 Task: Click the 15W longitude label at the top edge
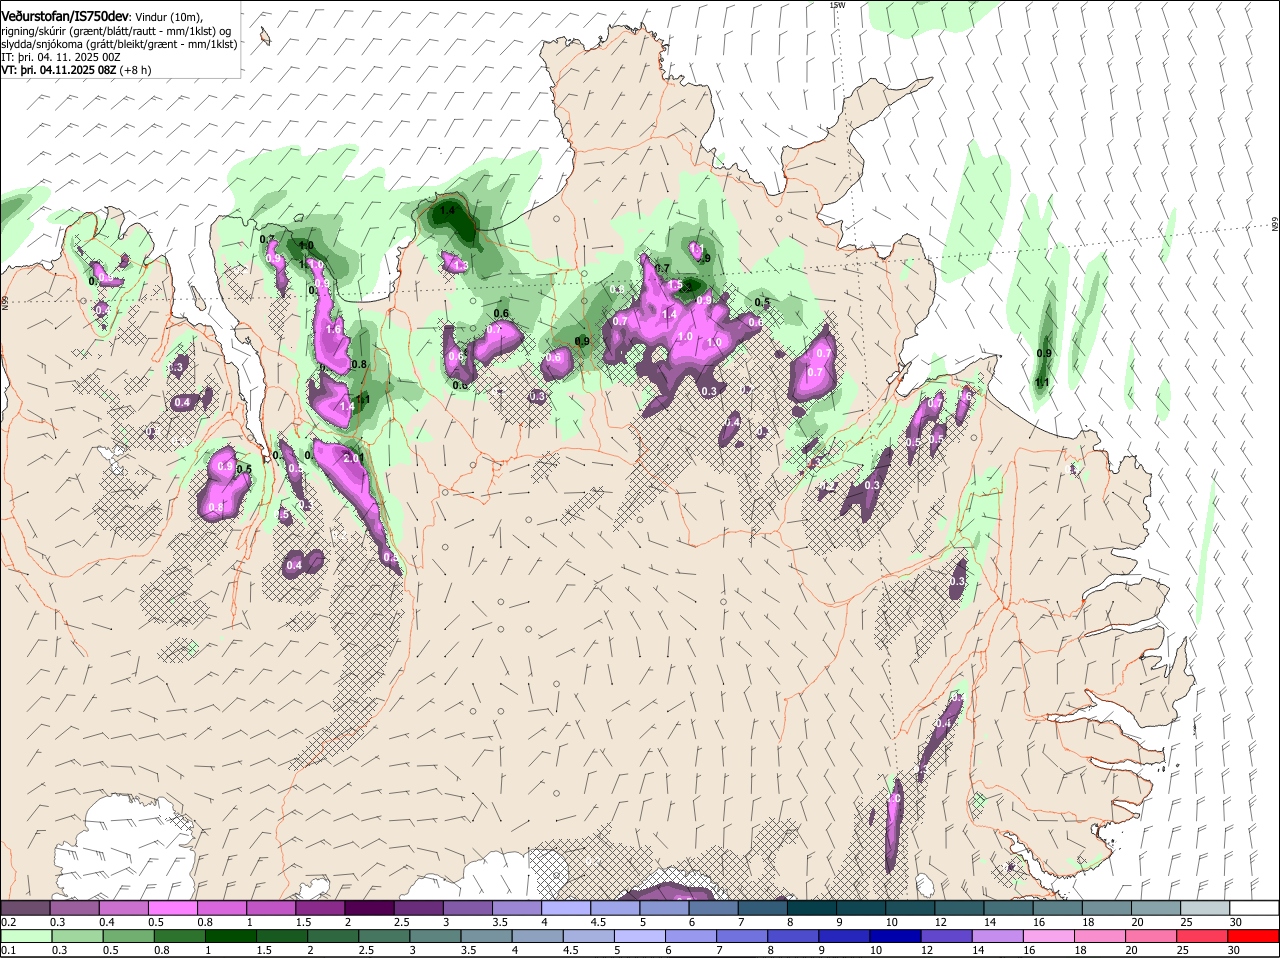(838, 5)
